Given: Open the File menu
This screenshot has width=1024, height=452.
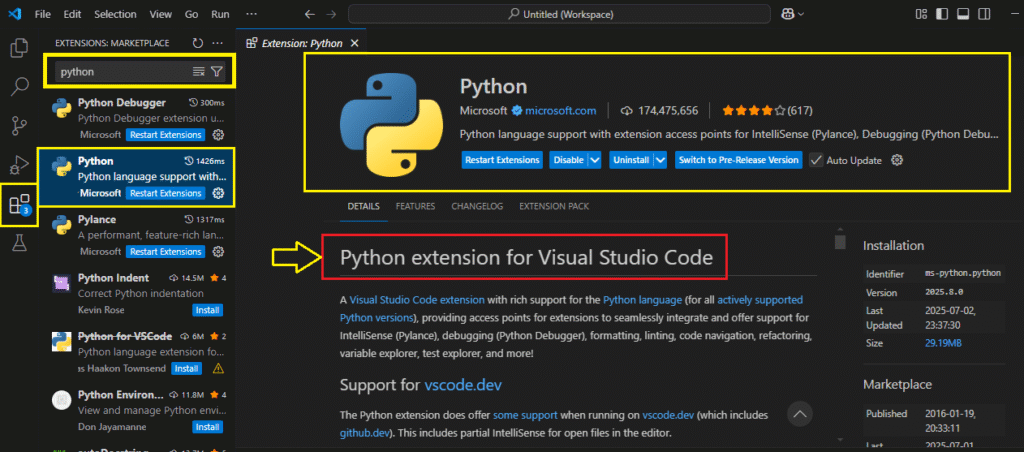Looking at the screenshot, I should pos(42,14).
